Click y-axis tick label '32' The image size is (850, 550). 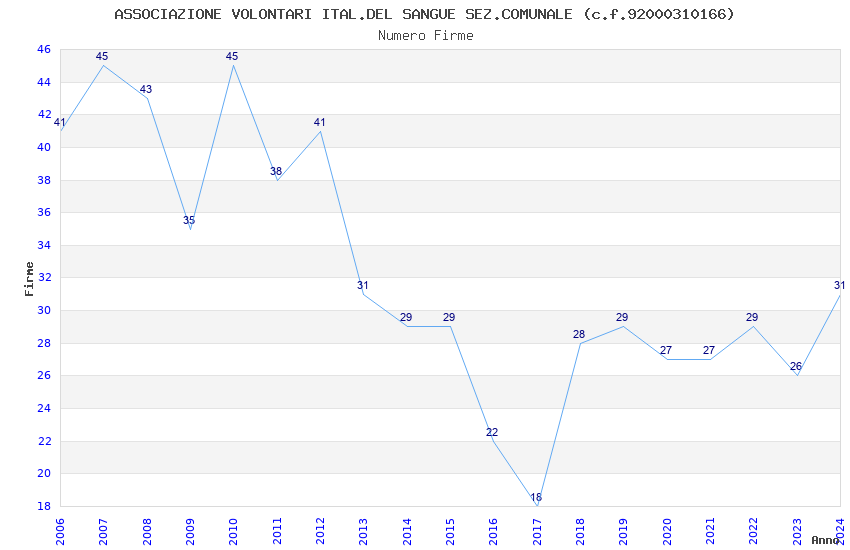pyautogui.click(x=44, y=277)
